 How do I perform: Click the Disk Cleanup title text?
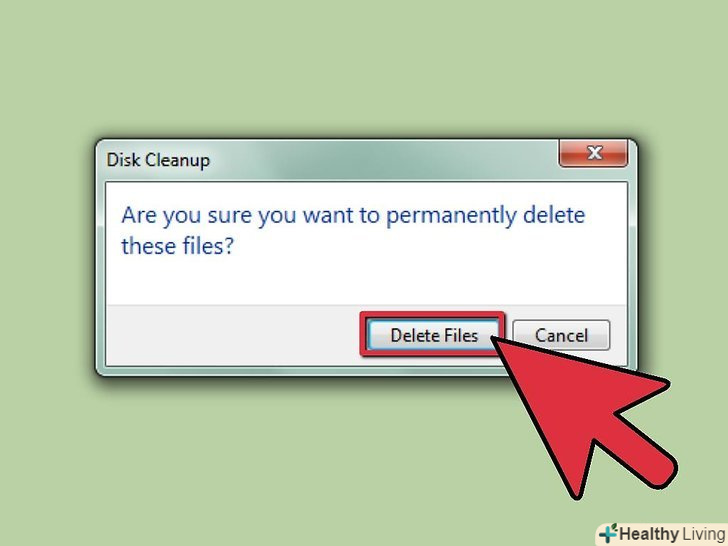click(x=158, y=160)
